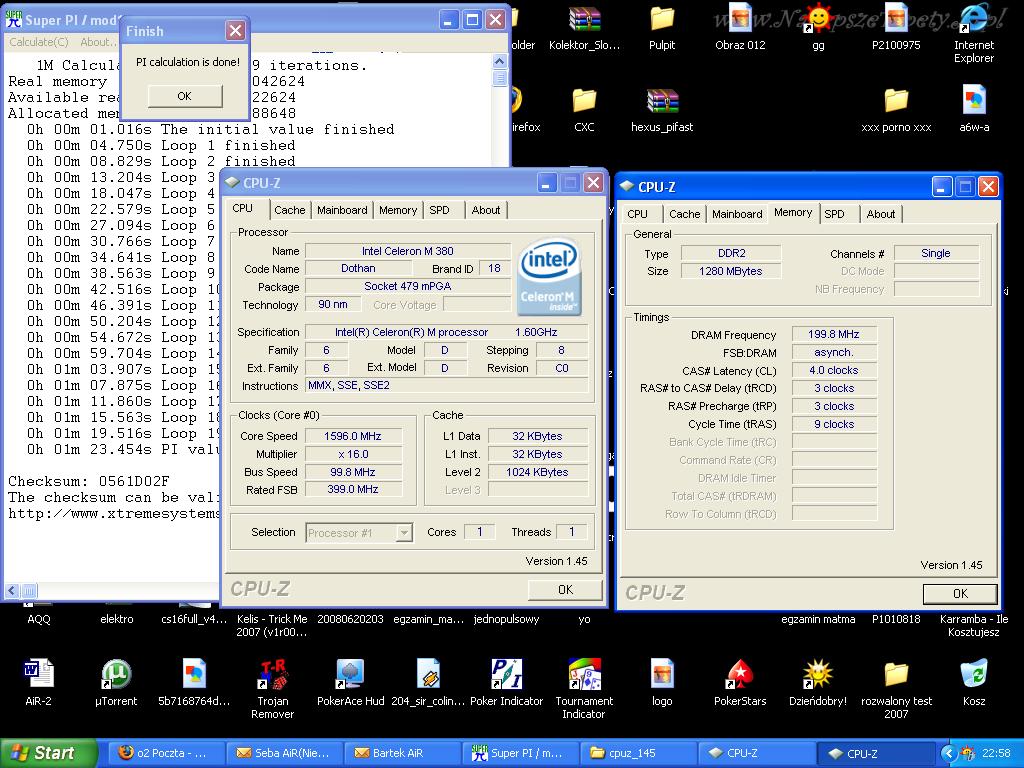The width and height of the screenshot is (1024, 768).
Task: Click the memory Size 1280 MBytes value
Action: [x=731, y=271]
